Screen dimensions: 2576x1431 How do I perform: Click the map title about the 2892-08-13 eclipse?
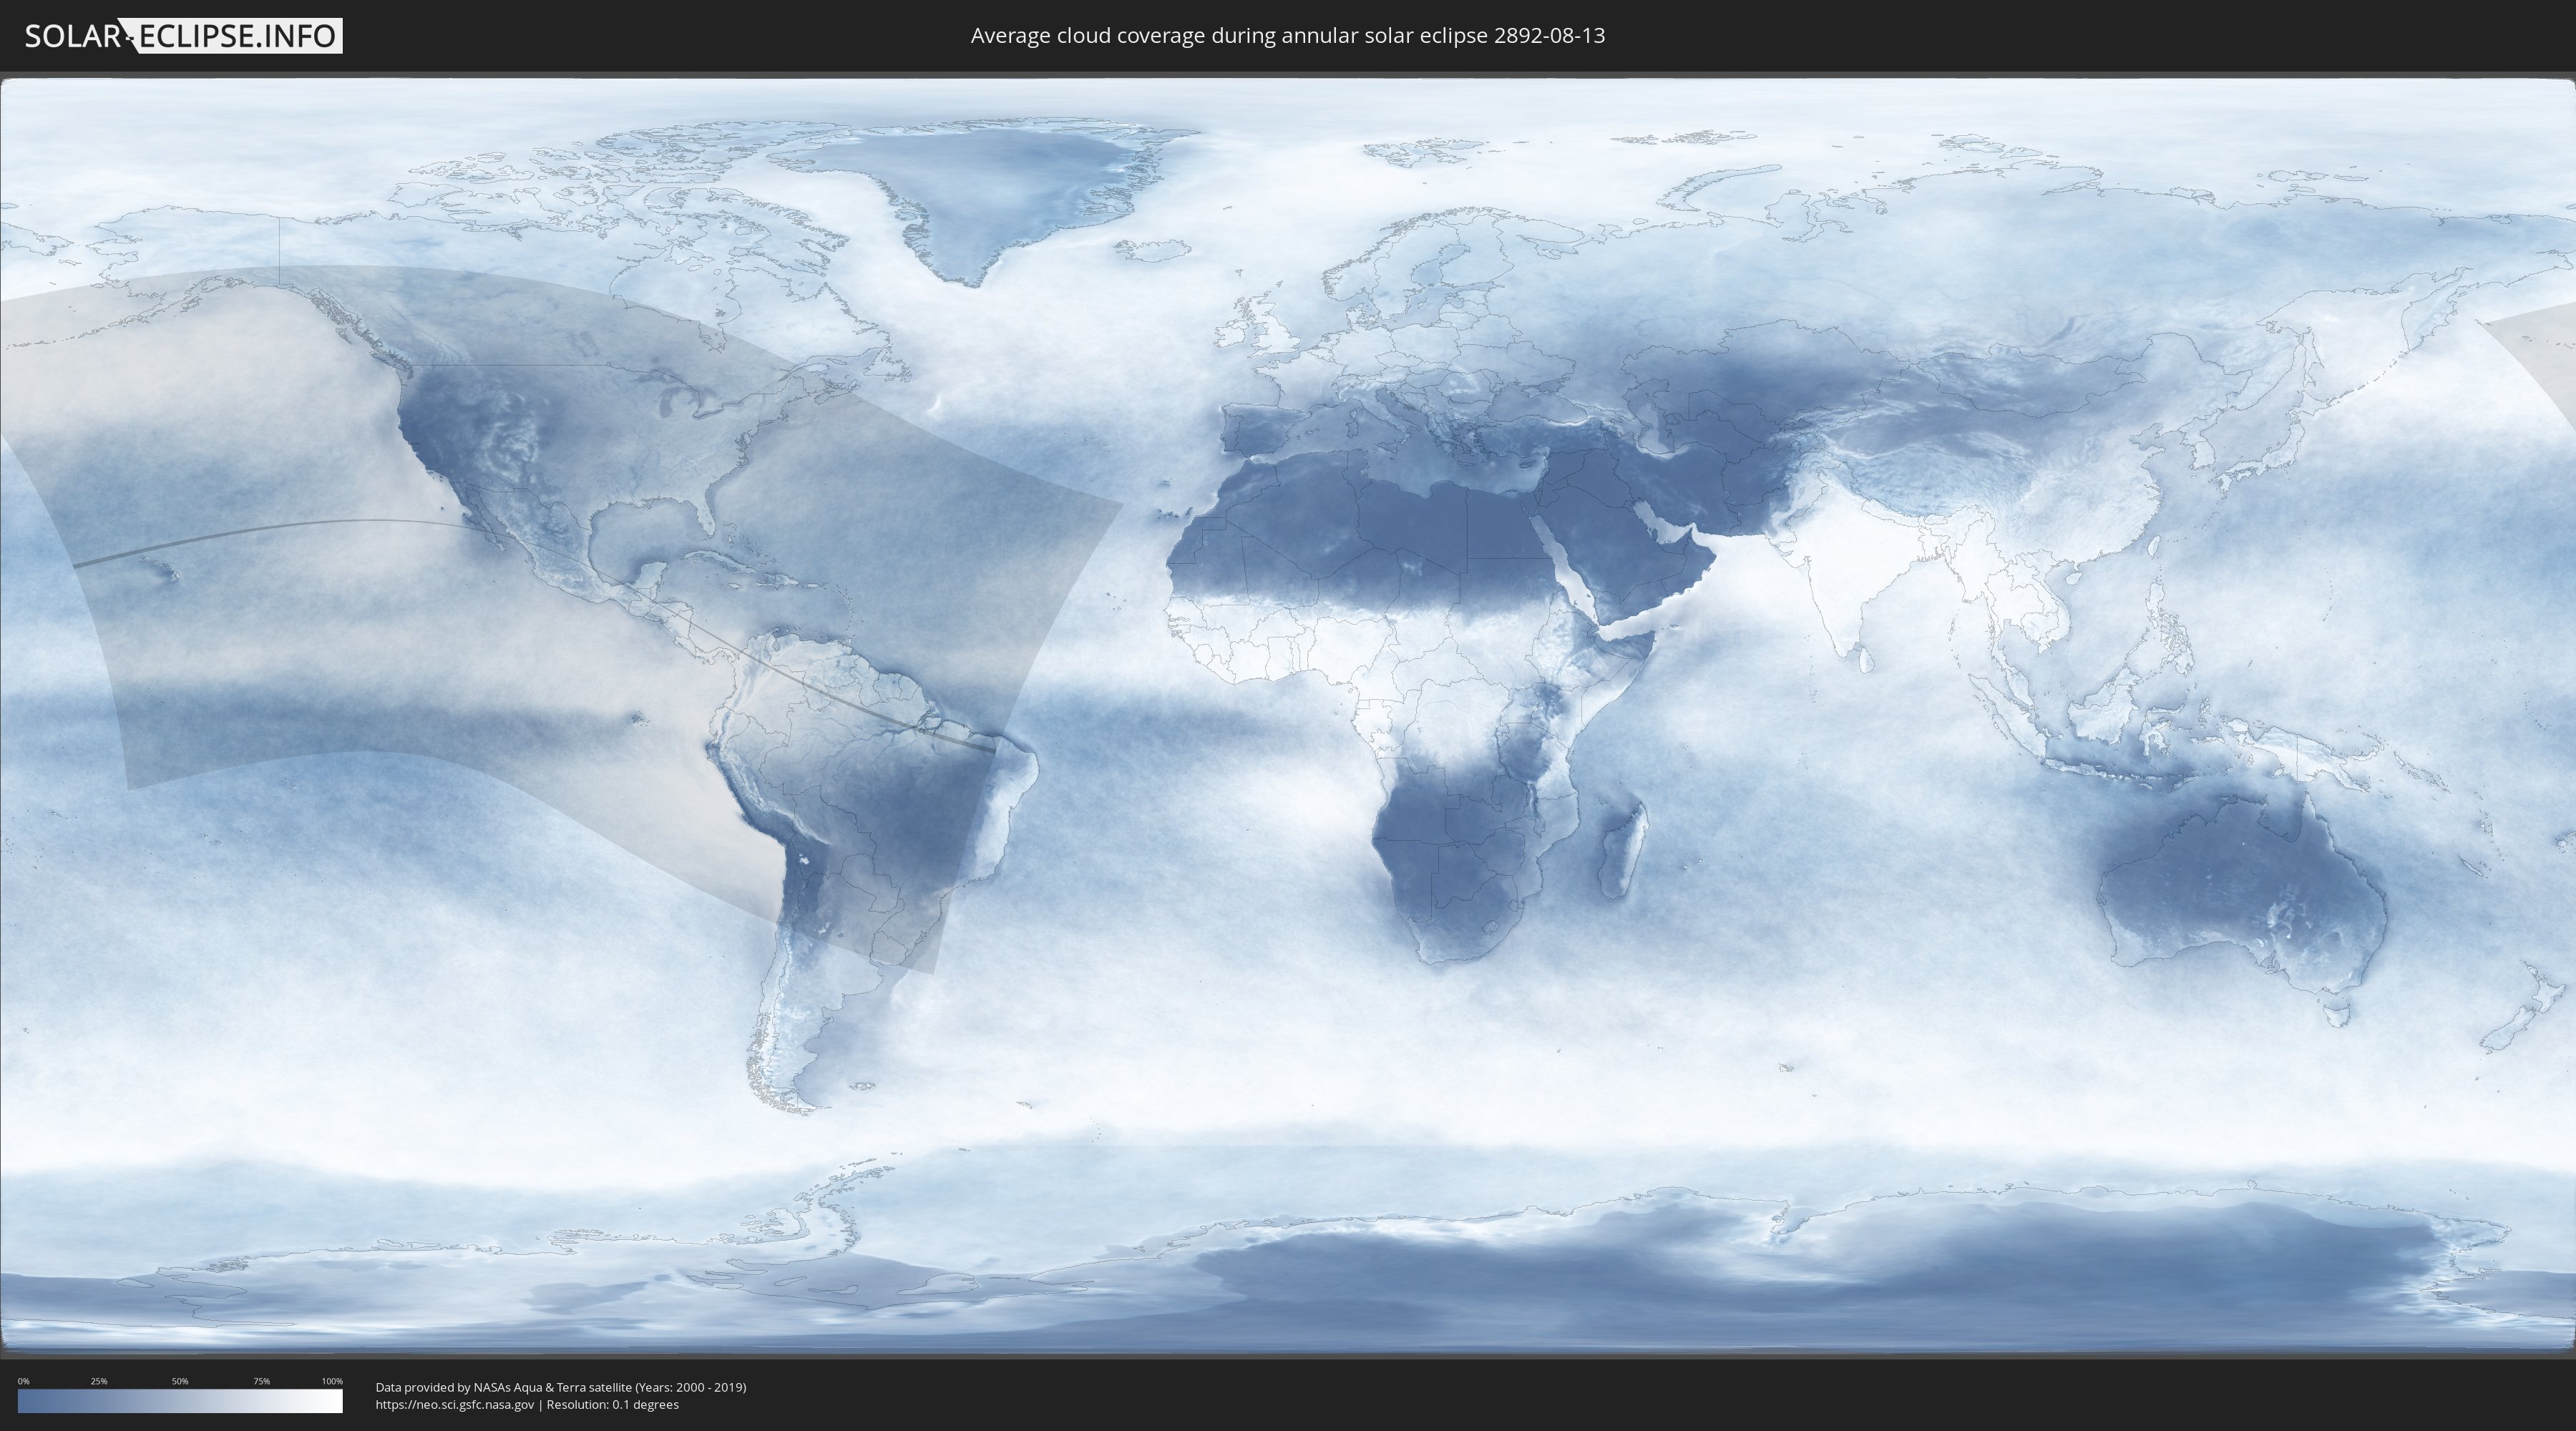tap(1288, 36)
